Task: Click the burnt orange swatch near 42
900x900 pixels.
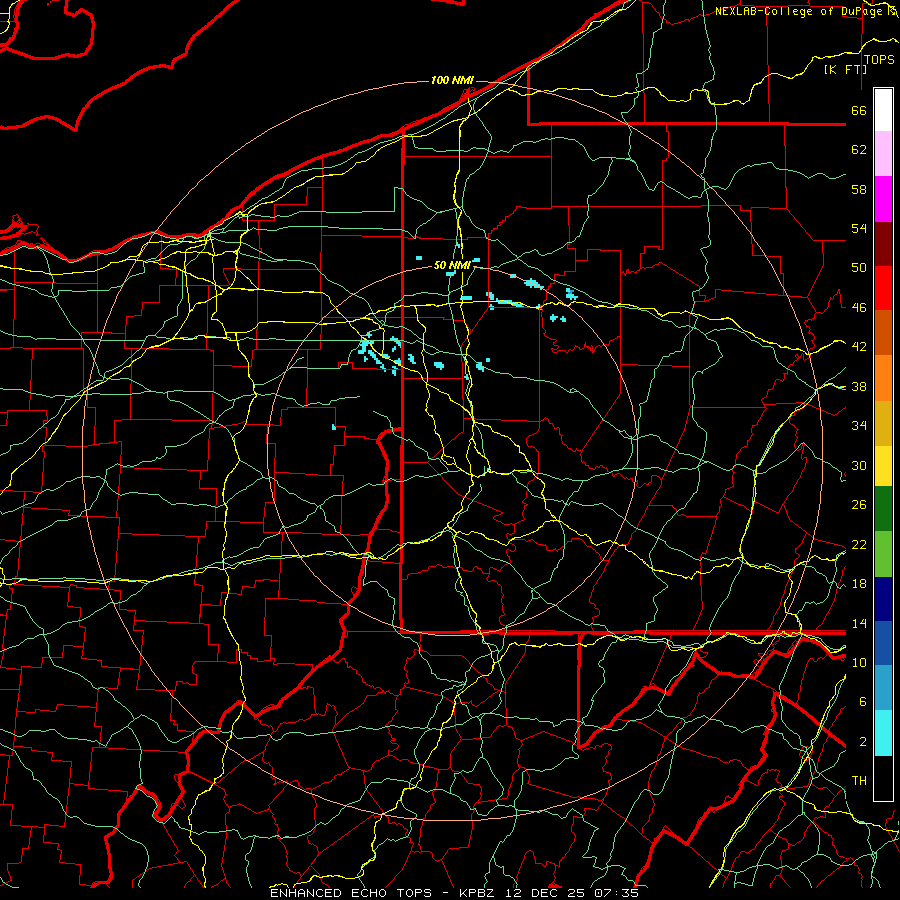Action: coord(883,332)
